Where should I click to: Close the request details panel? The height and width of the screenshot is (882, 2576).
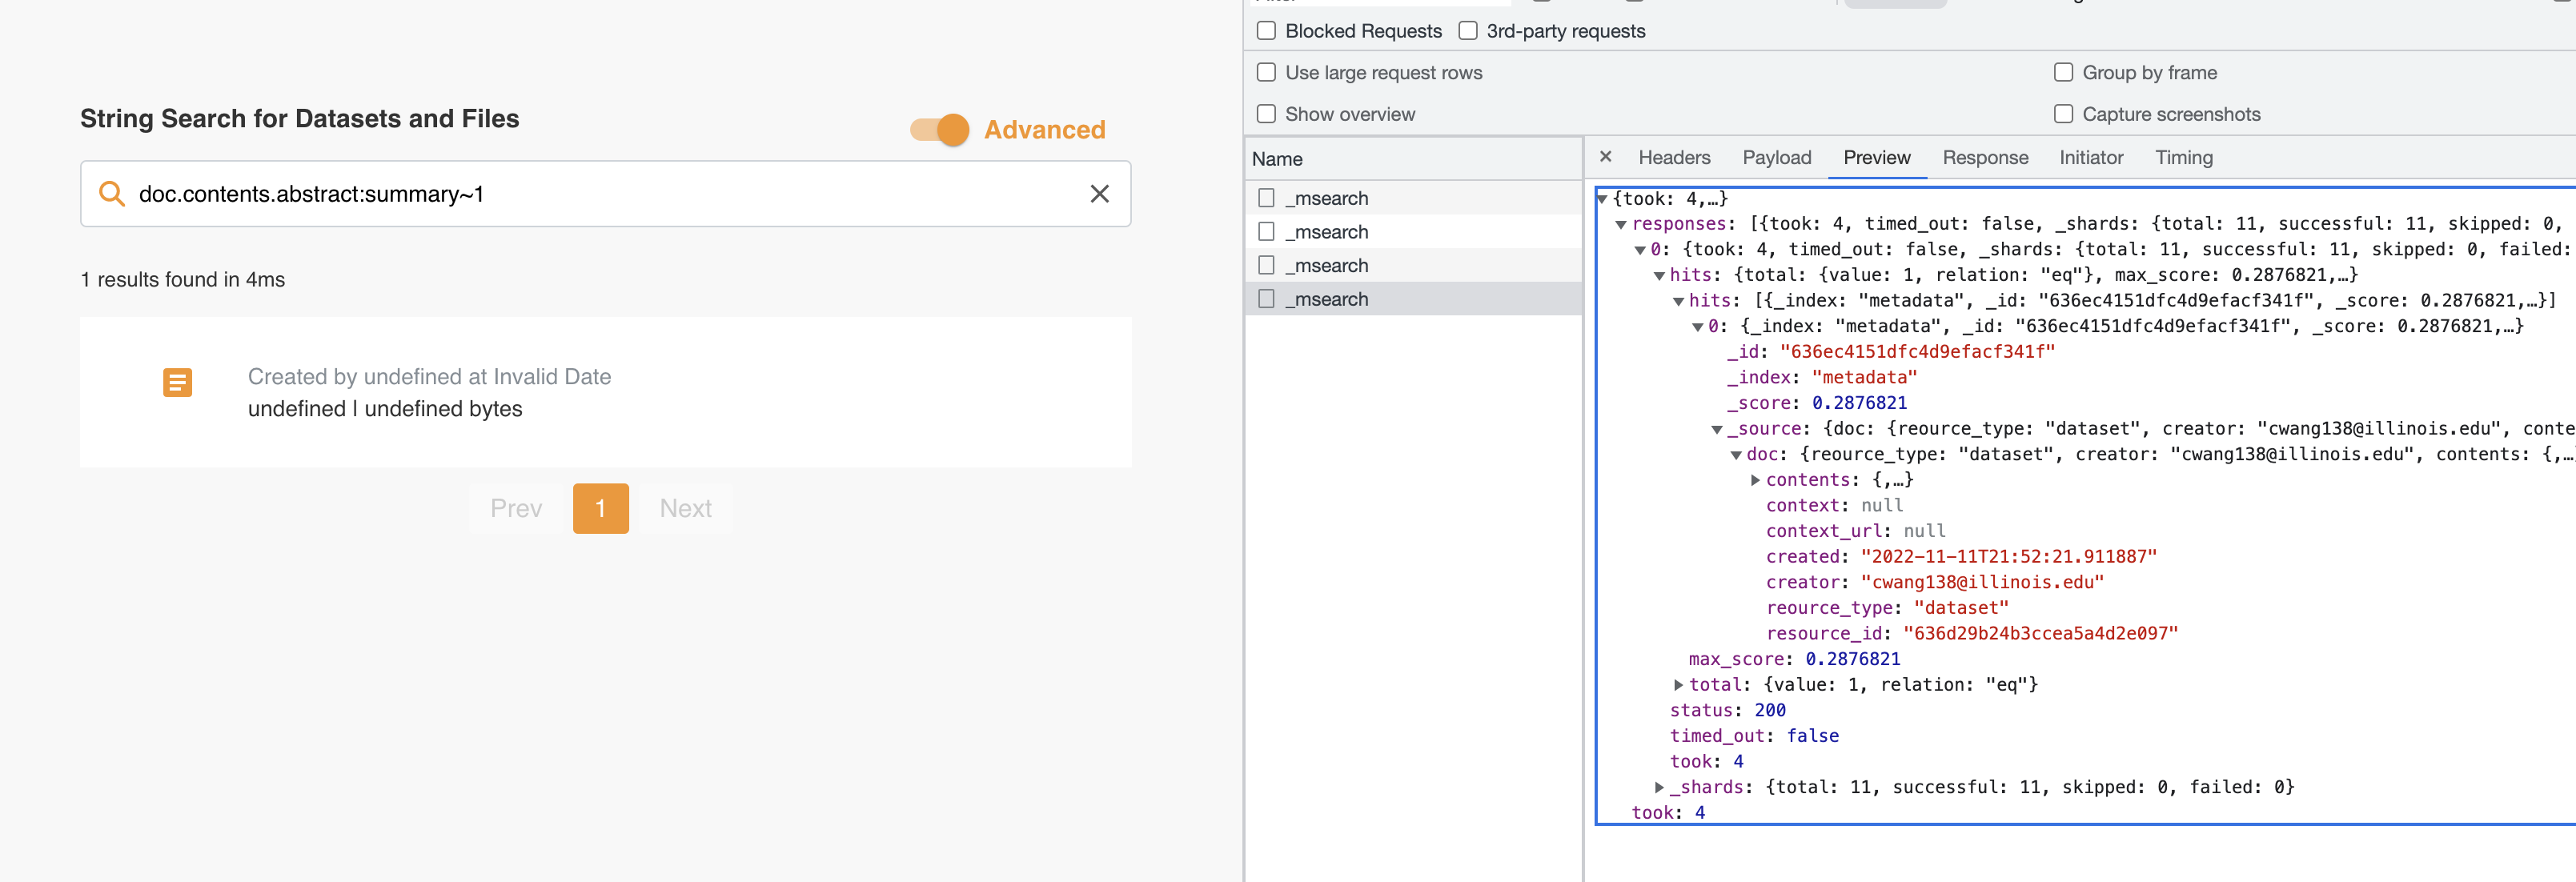click(x=1605, y=157)
